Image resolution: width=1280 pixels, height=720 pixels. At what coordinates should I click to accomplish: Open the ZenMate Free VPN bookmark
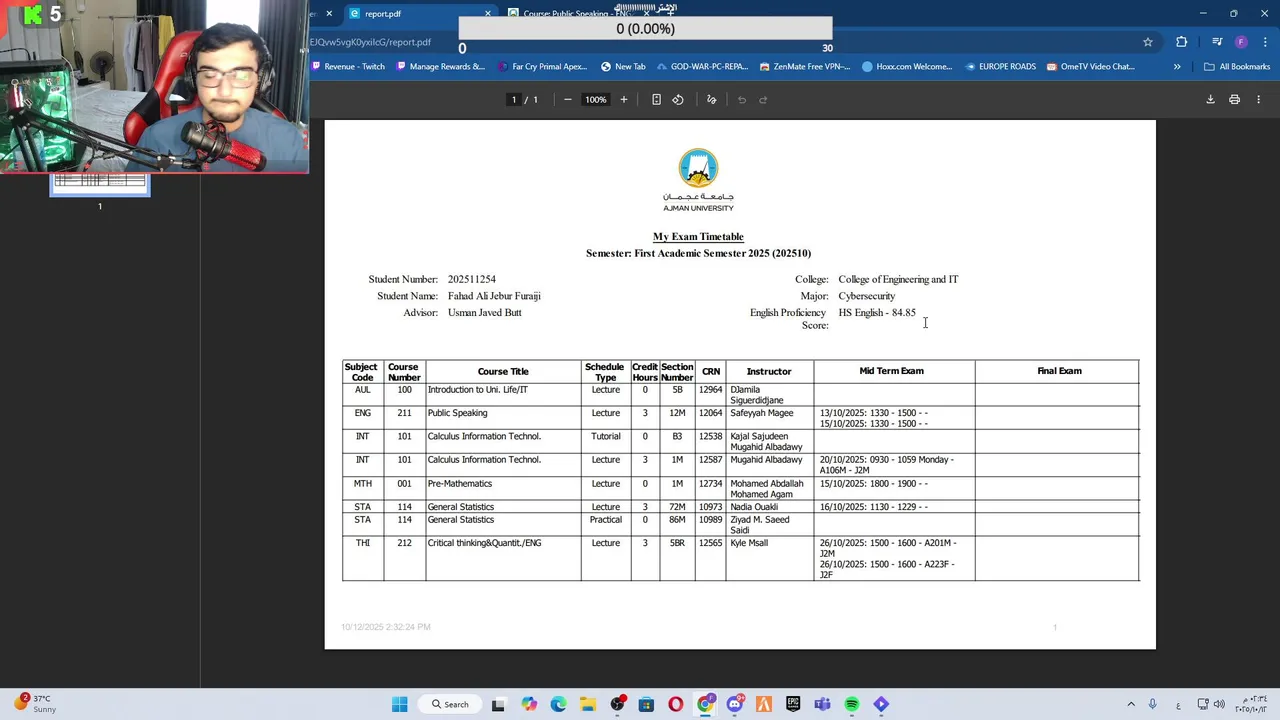[805, 67]
